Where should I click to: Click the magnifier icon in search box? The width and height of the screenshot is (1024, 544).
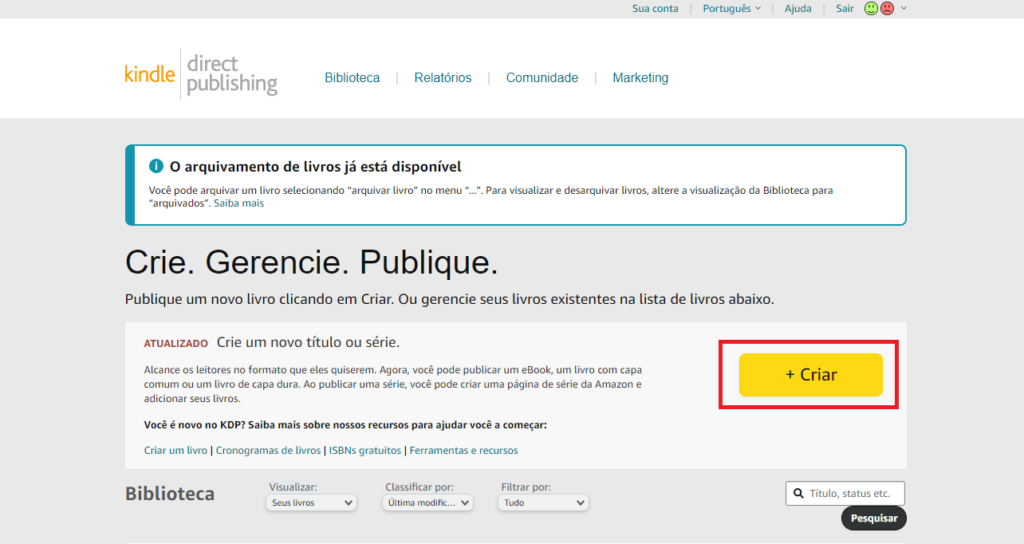point(798,493)
